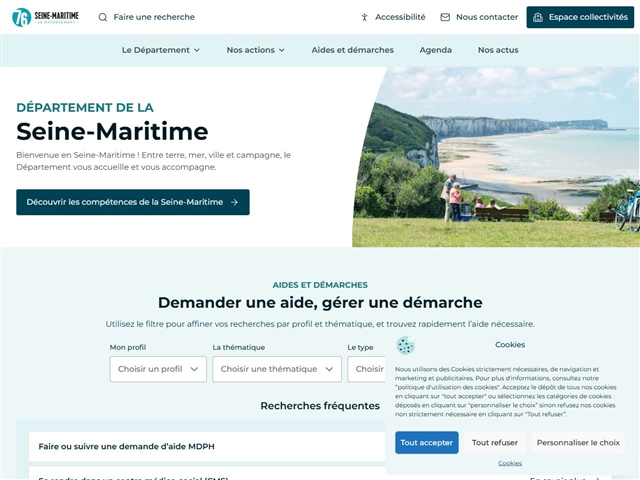Open the Le type dropdown
The height and width of the screenshot is (480, 640).
[367, 369]
